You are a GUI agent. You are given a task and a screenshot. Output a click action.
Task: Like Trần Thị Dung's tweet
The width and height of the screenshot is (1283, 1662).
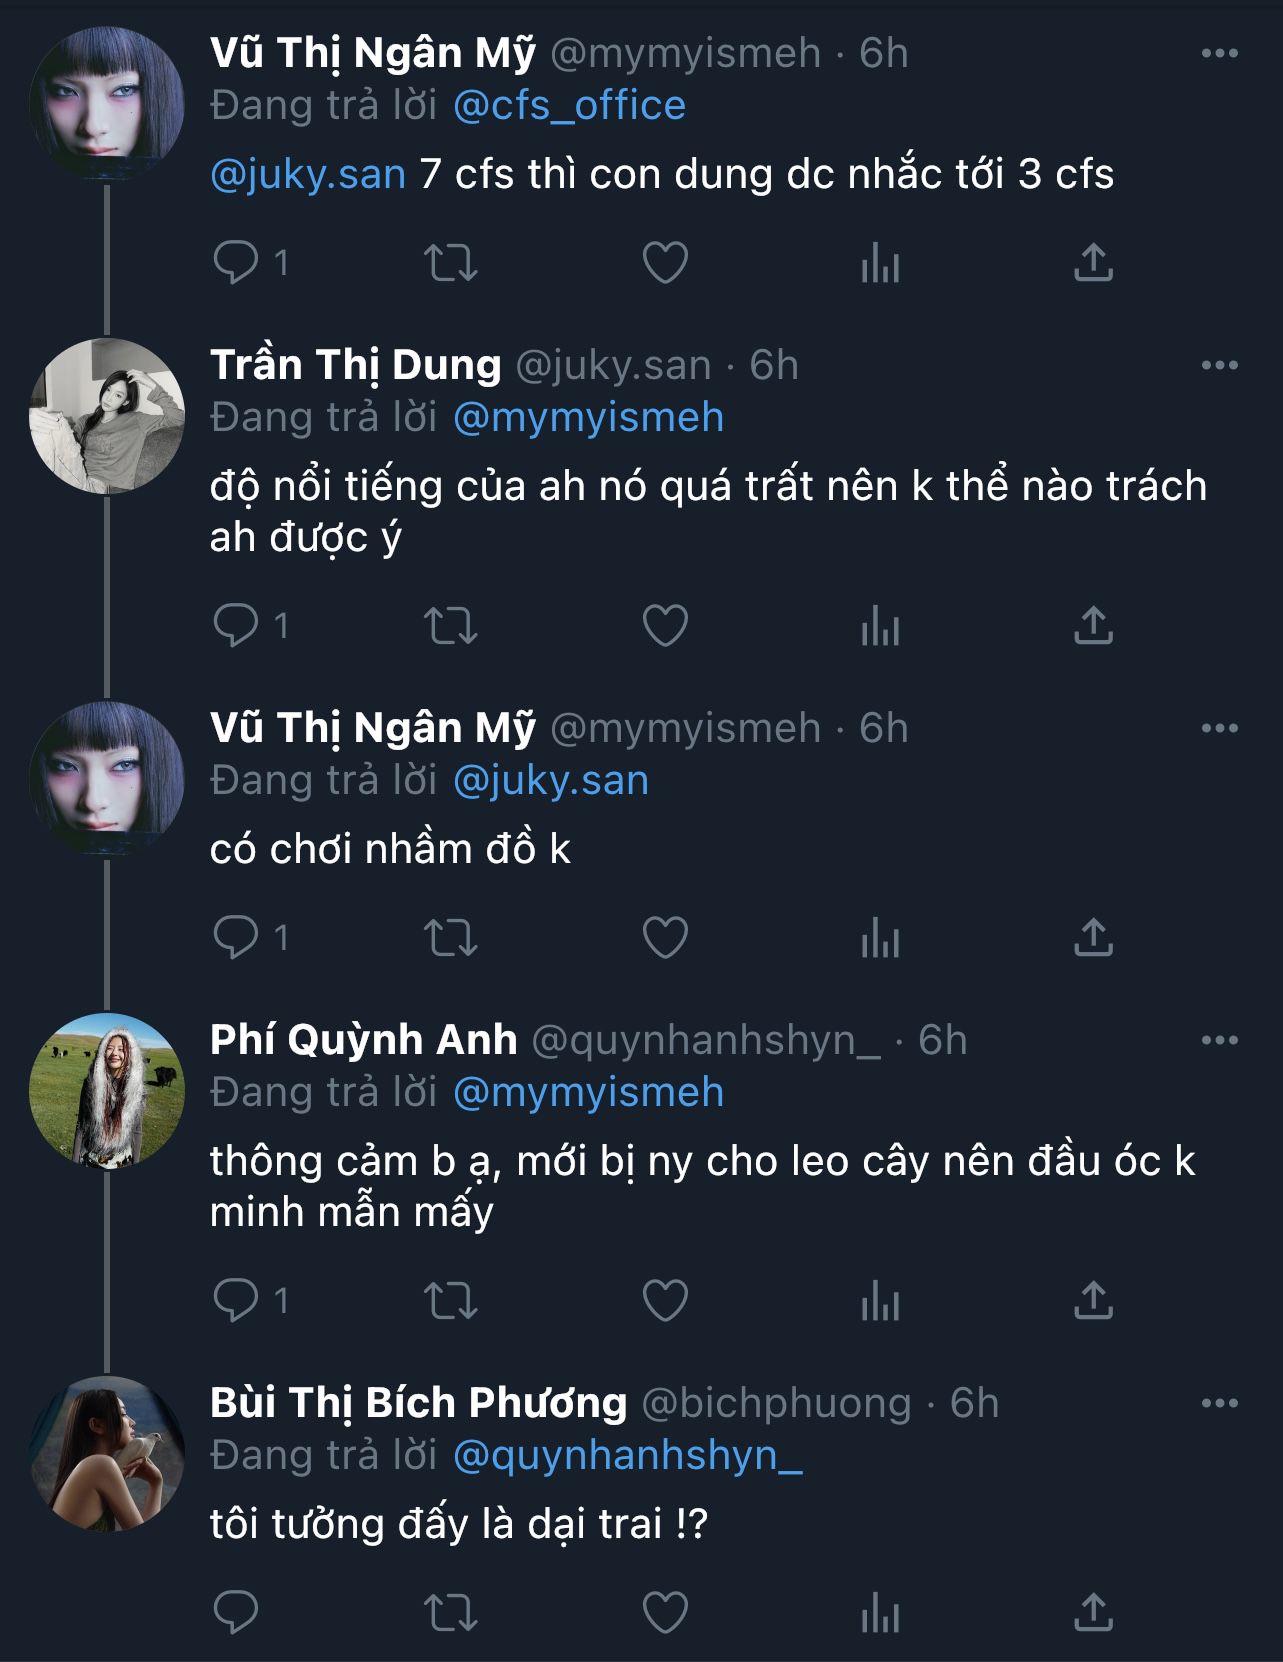[x=665, y=627]
